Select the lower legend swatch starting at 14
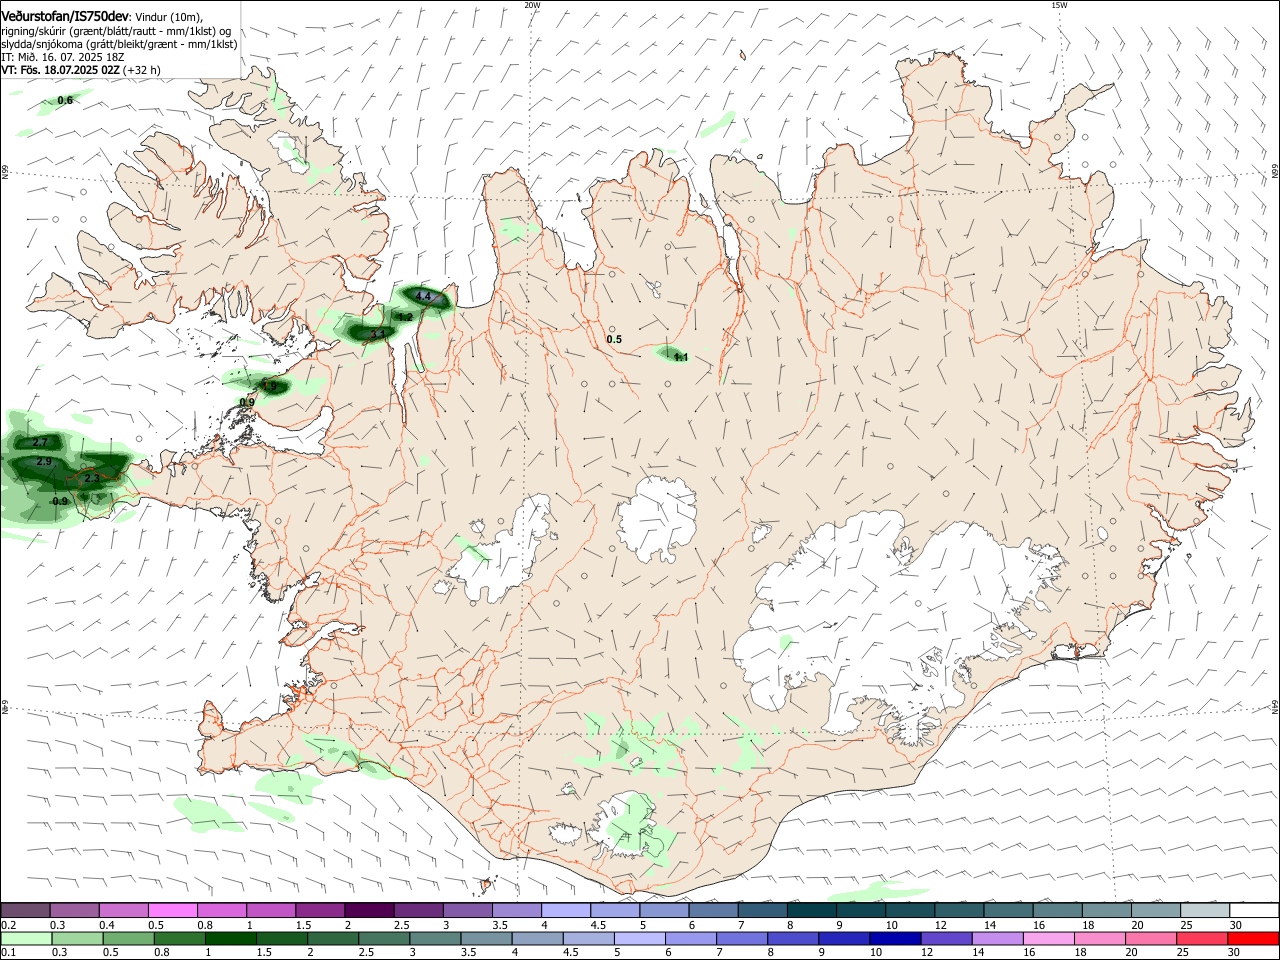This screenshot has height=960, width=1280. click(x=997, y=938)
